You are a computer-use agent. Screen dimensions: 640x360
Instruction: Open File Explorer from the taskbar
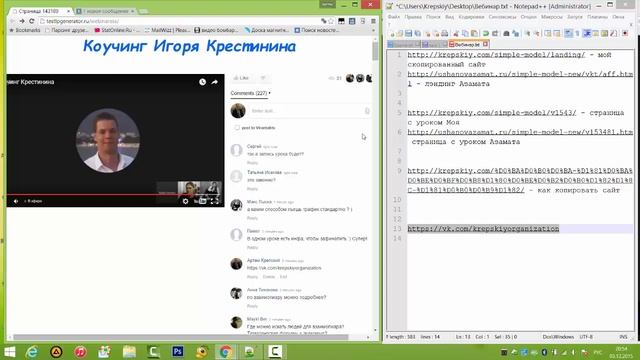coord(129,352)
